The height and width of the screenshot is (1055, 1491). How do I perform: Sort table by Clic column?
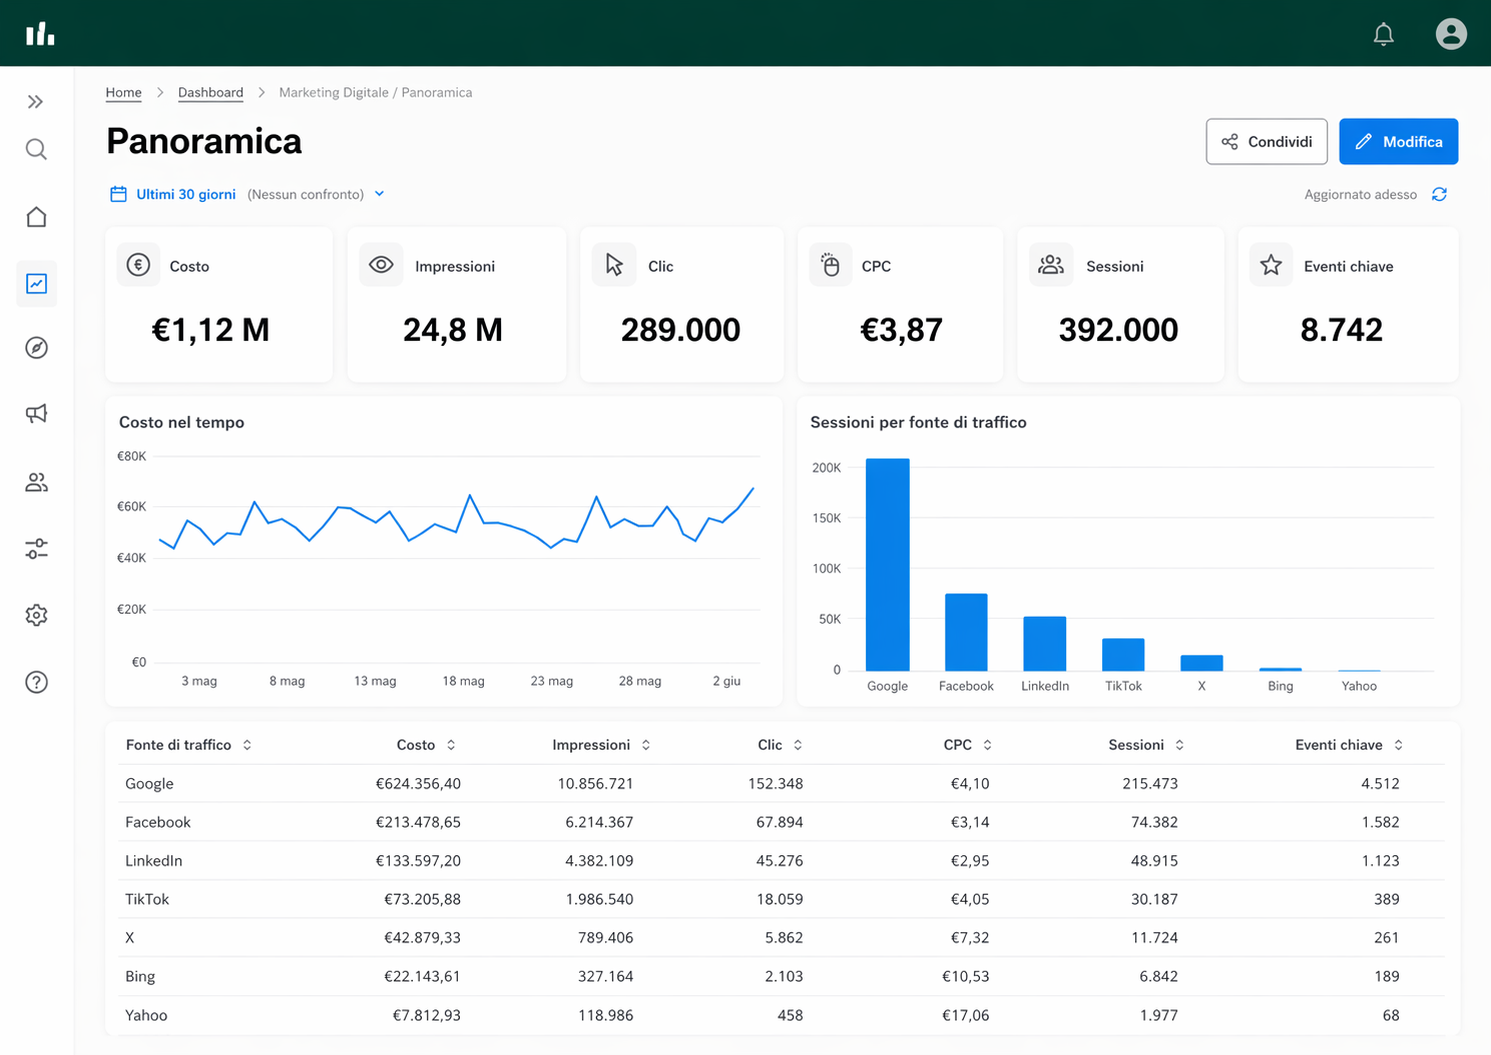[x=780, y=745]
